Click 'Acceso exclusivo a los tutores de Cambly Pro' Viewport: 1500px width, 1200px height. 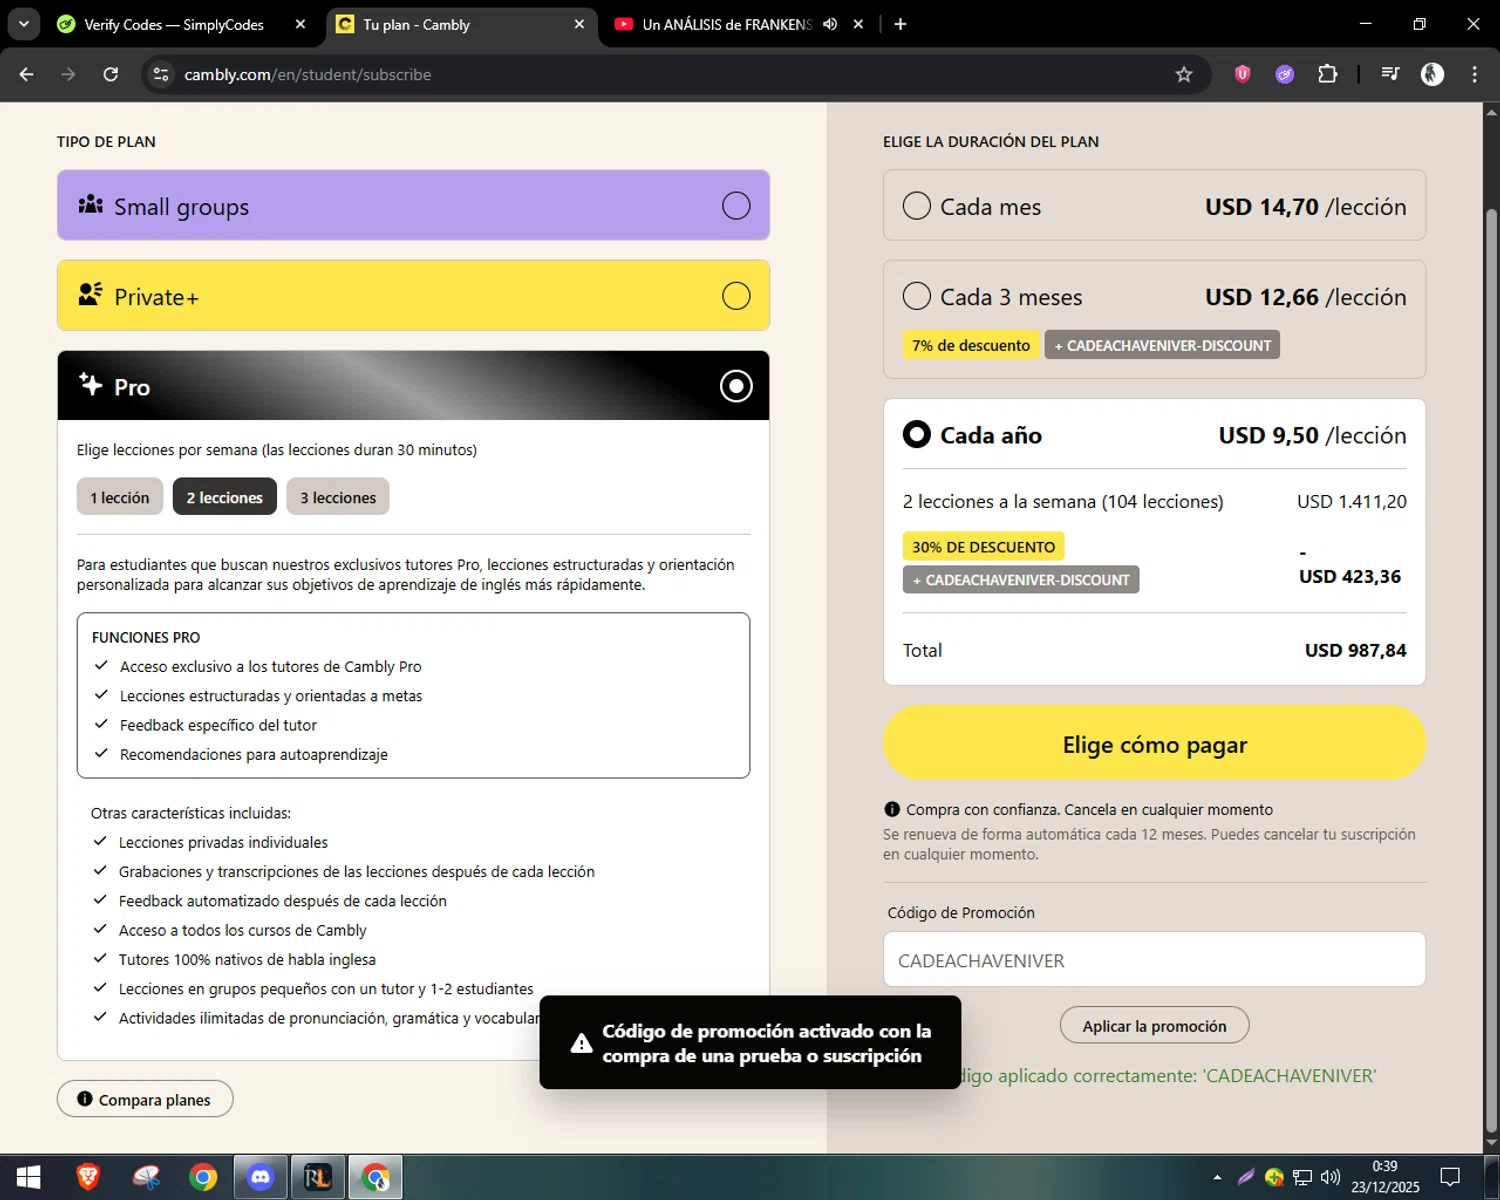(x=271, y=666)
